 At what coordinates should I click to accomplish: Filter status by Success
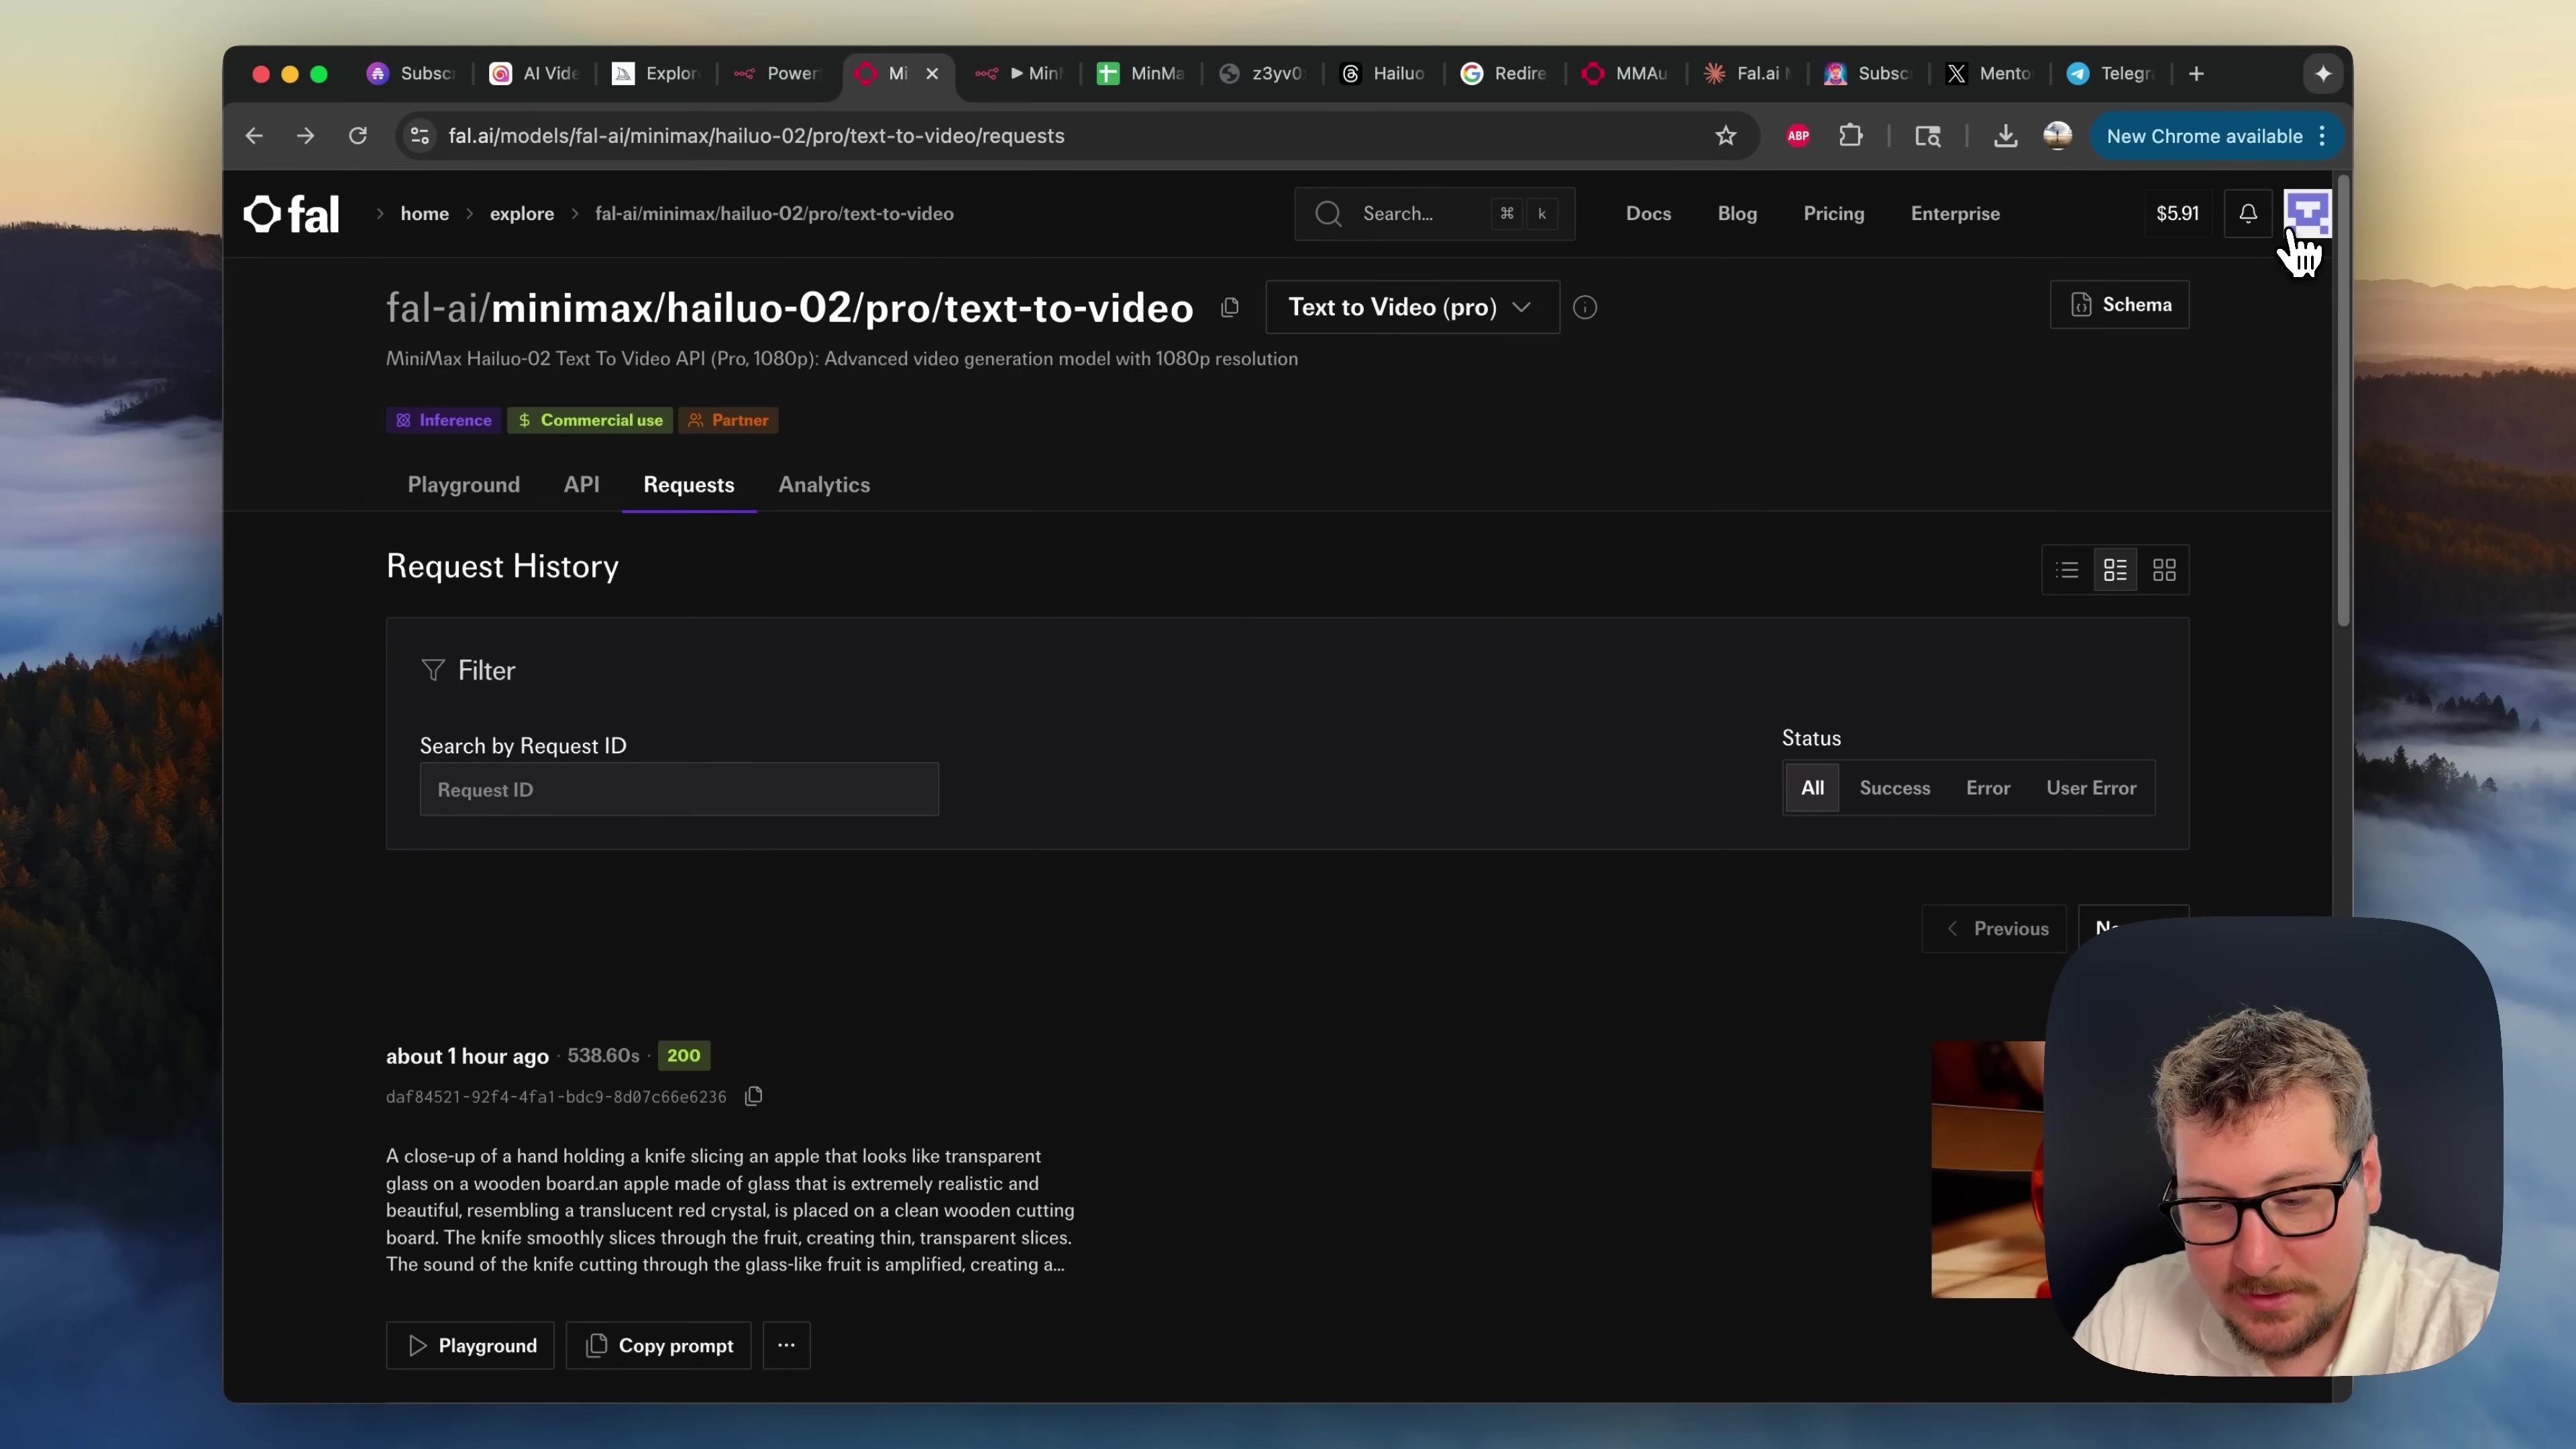(1895, 788)
